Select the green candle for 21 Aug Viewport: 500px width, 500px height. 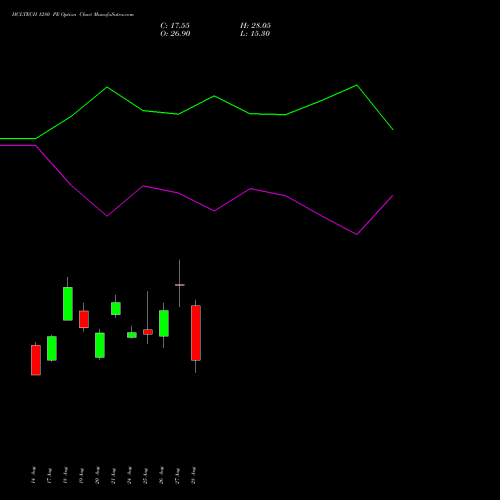[x=116, y=308]
